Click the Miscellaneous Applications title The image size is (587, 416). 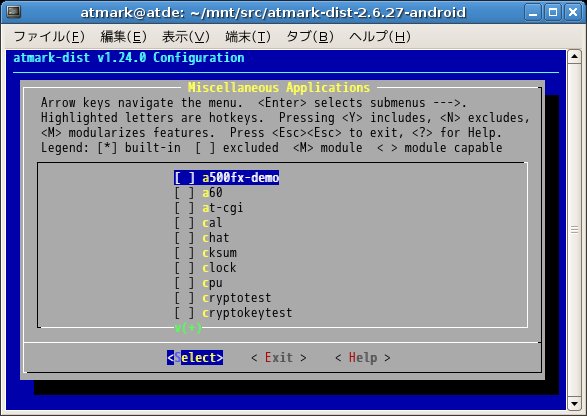[279, 88]
